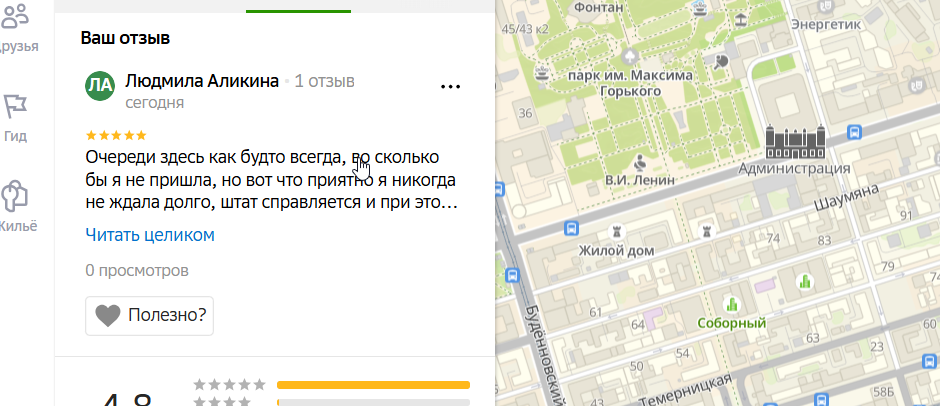Click the five-star rating of the review
Screen dimensions: 940x406
tap(116, 135)
